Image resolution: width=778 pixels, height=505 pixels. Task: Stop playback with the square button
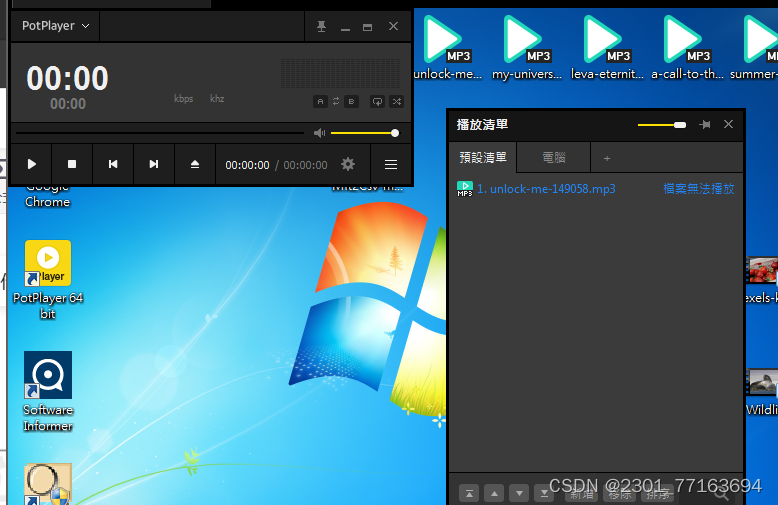[72, 164]
